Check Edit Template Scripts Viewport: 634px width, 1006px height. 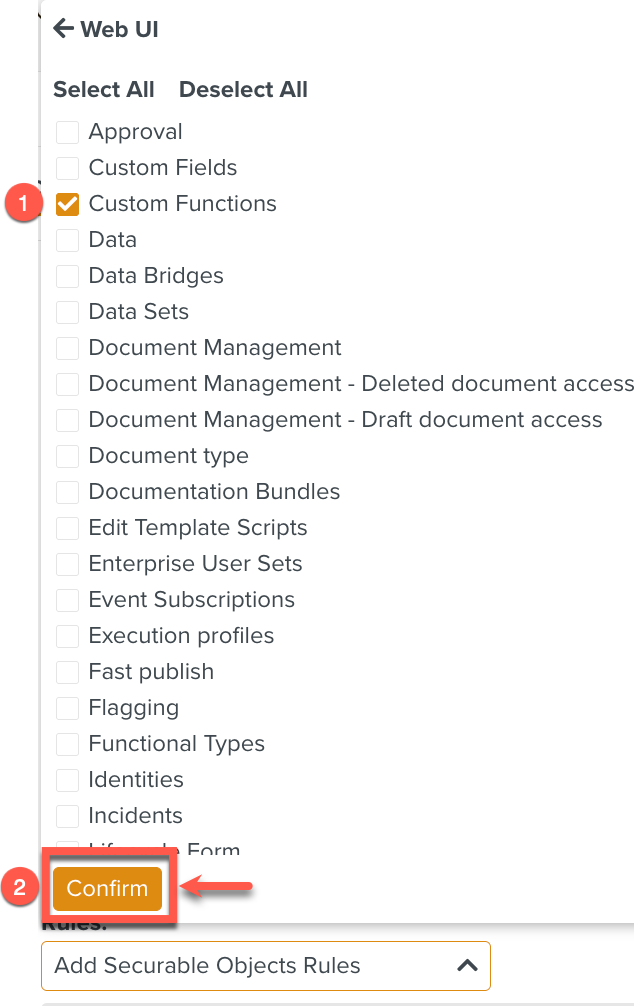[67, 528]
